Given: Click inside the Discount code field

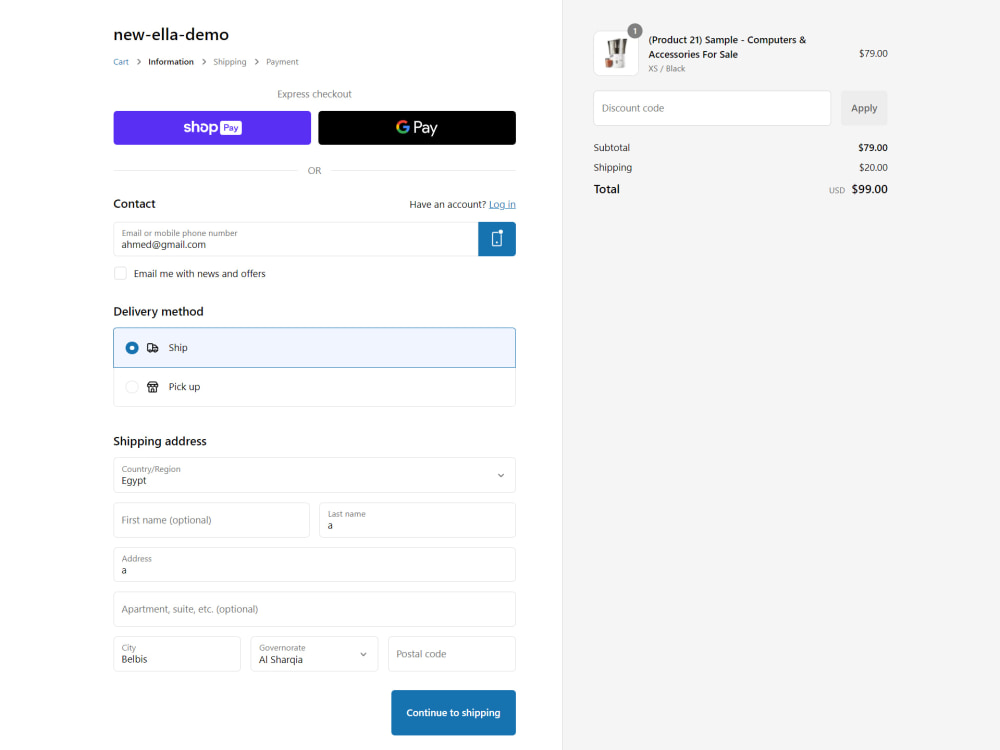Looking at the screenshot, I should click(x=712, y=108).
